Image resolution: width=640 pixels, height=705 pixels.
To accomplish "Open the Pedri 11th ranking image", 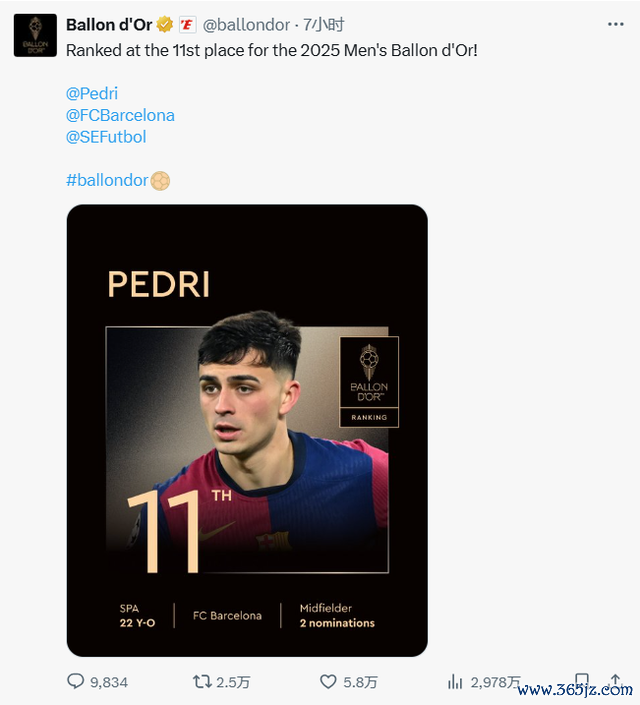I will [x=247, y=430].
